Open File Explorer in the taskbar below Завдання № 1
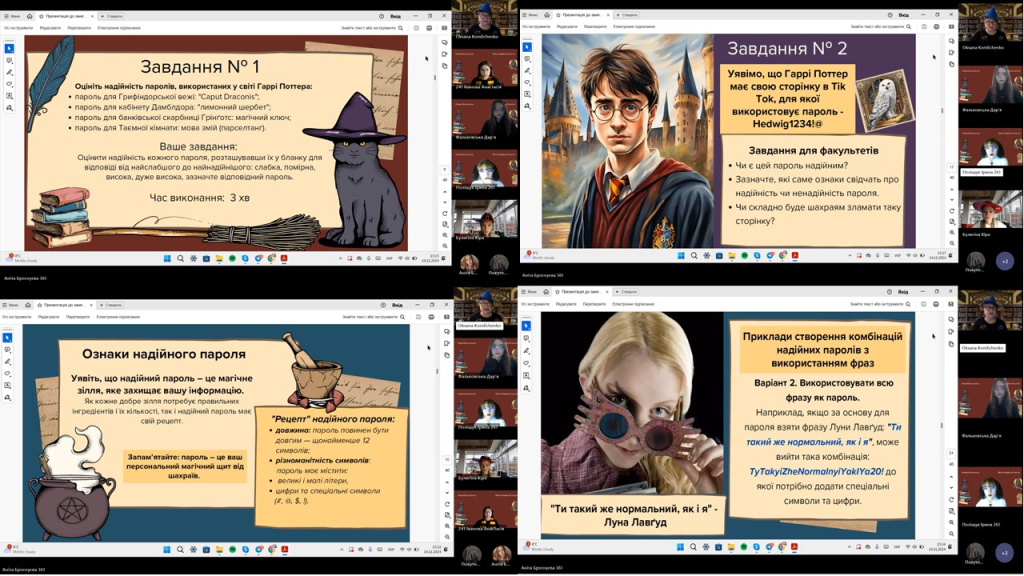The image size is (1024, 576). coord(219,258)
